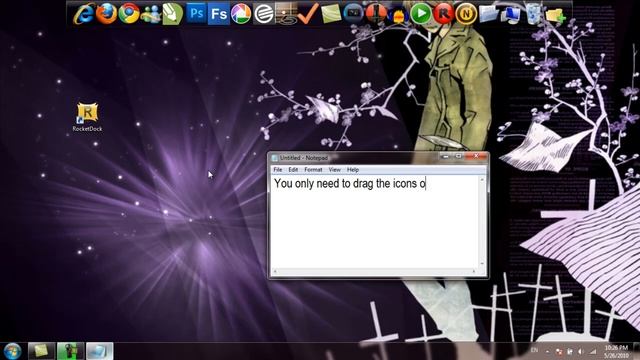This screenshot has height=360, width=640.
Task: Open Notepad File menu
Action: click(278, 169)
